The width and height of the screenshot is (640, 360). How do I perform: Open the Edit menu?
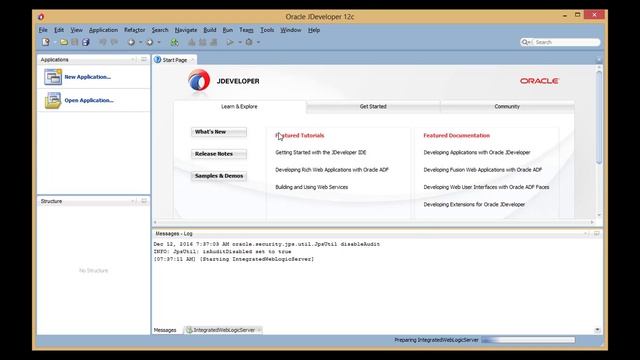(59, 30)
